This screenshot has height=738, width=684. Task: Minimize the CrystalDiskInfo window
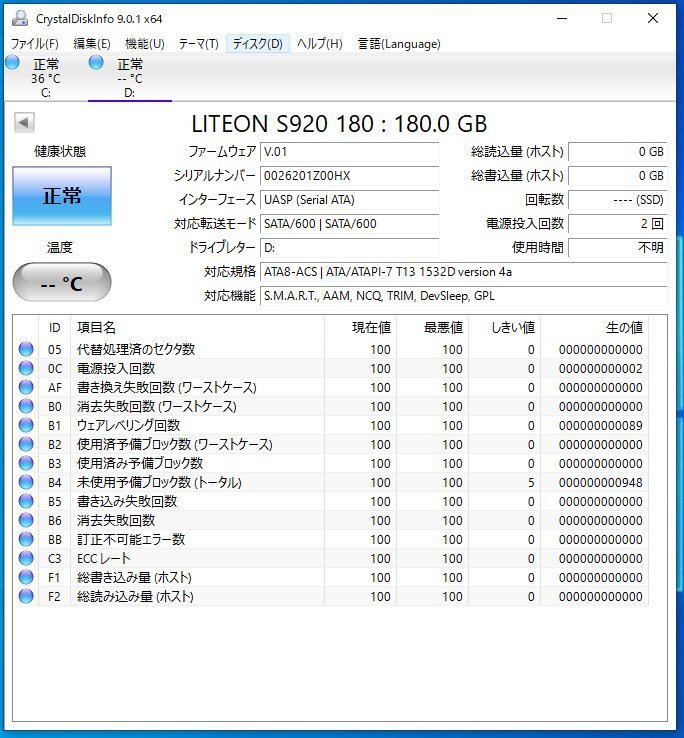click(x=562, y=18)
